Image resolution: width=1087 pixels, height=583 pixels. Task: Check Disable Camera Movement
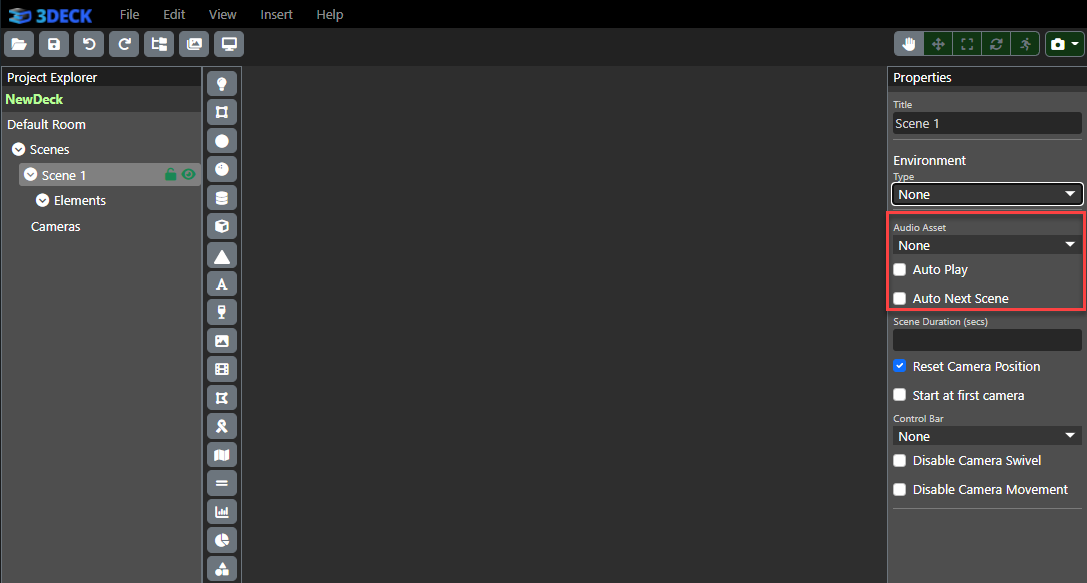(x=900, y=490)
